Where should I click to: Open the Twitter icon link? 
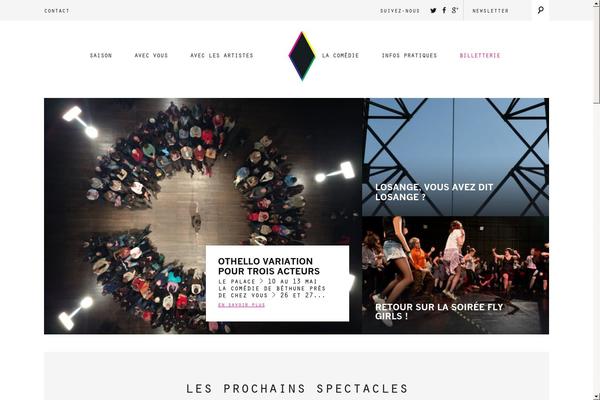(x=433, y=10)
